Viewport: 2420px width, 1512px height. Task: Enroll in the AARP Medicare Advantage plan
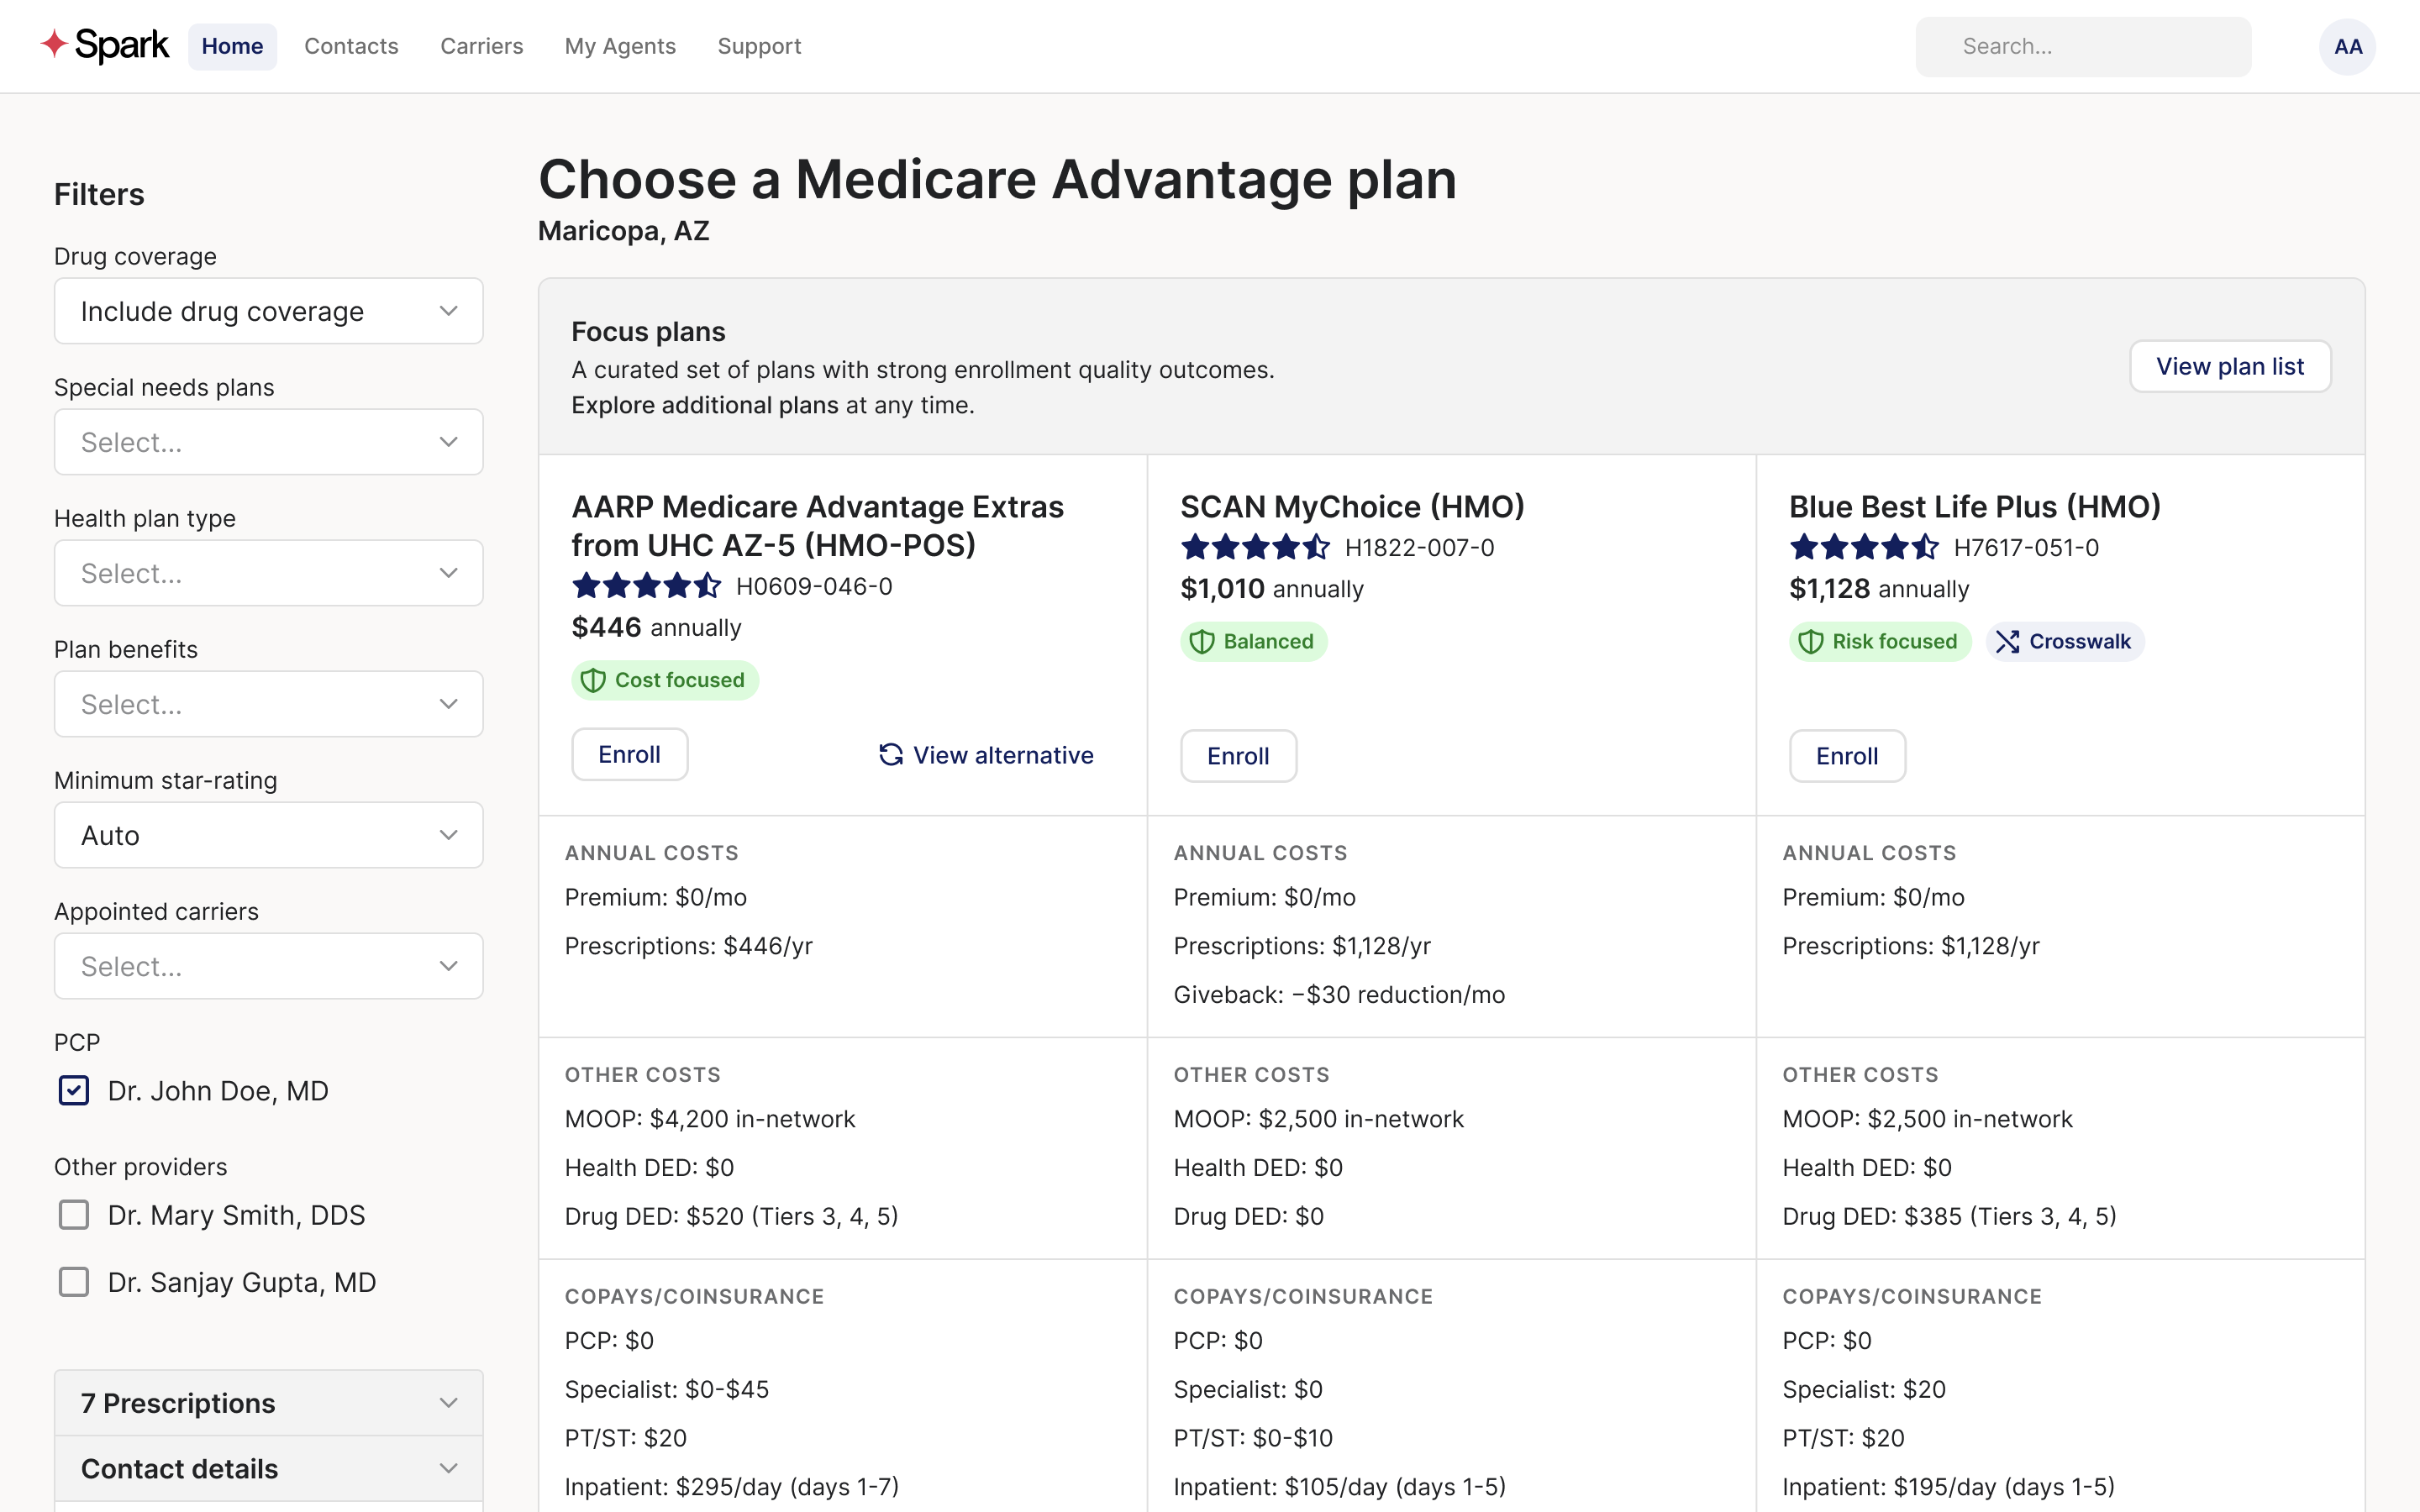click(x=629, y=754)
